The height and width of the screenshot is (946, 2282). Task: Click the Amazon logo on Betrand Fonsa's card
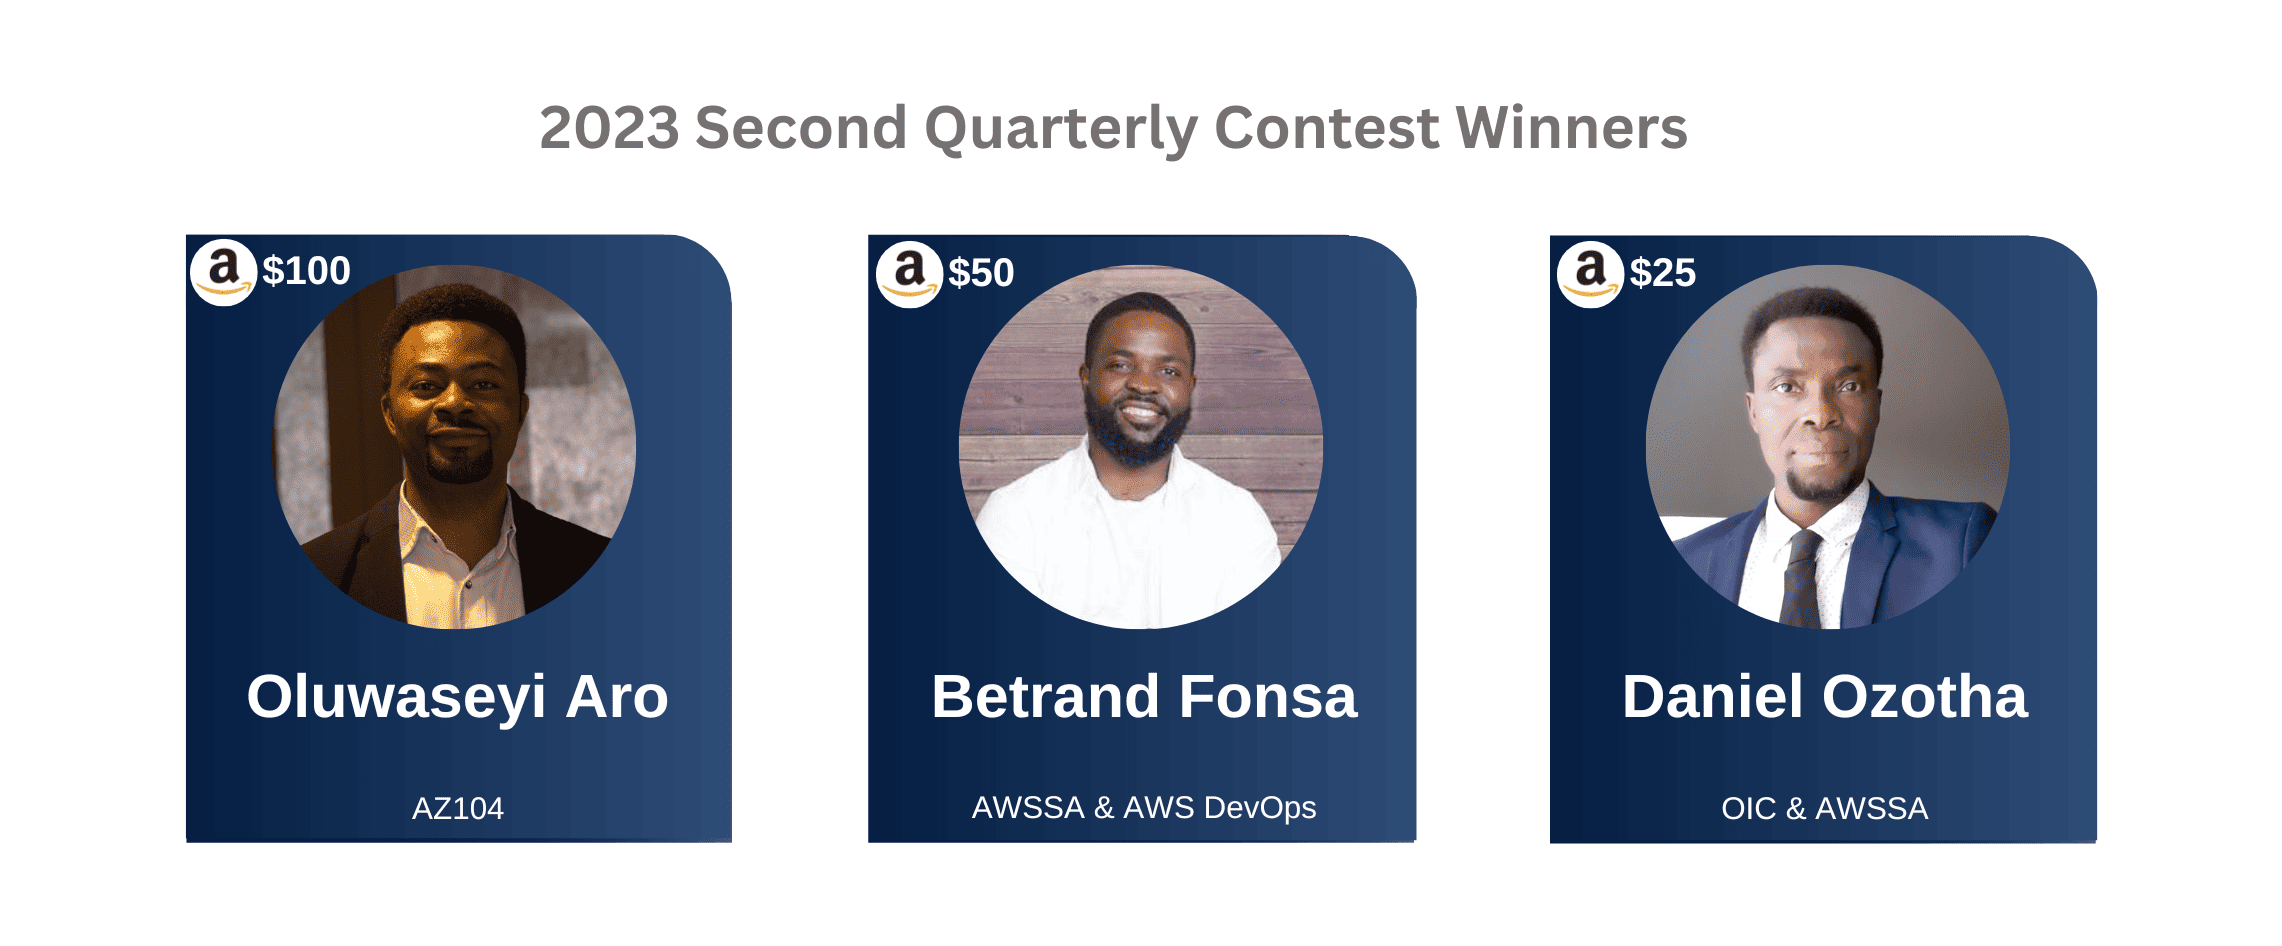[909, 274]
